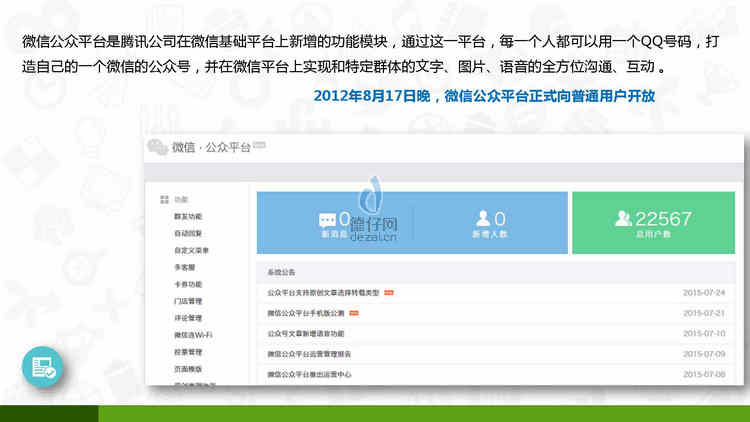
Task: Open announcement 微信公众平台推出运营中心
Action: point(309,375)
